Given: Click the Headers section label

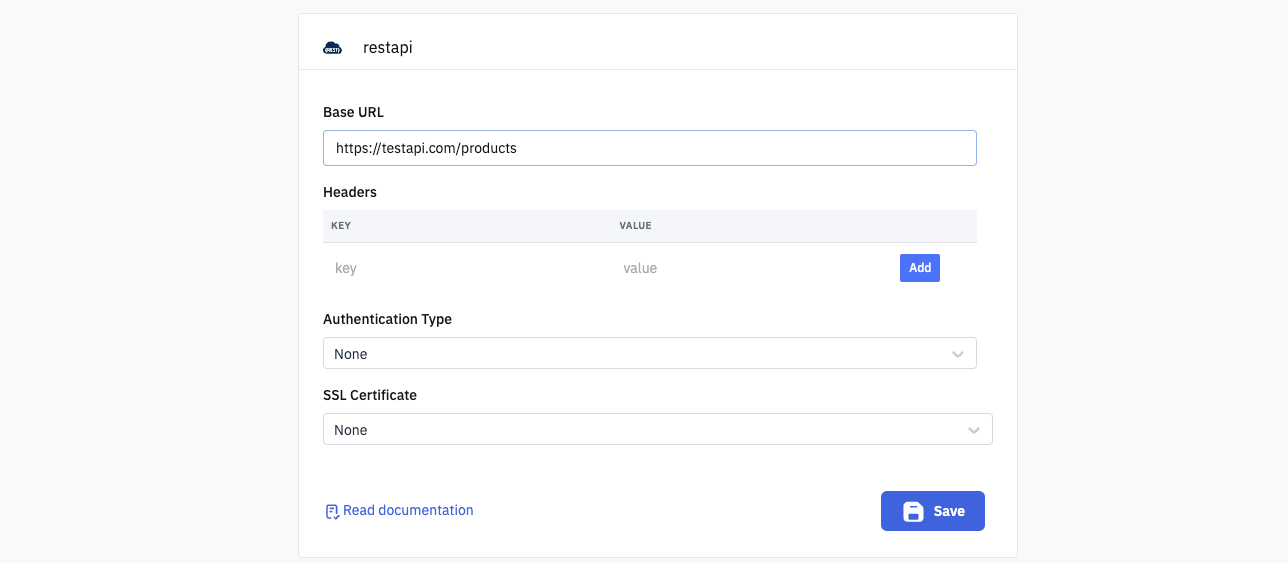Looking at the screenshot, I should [350, 192].
